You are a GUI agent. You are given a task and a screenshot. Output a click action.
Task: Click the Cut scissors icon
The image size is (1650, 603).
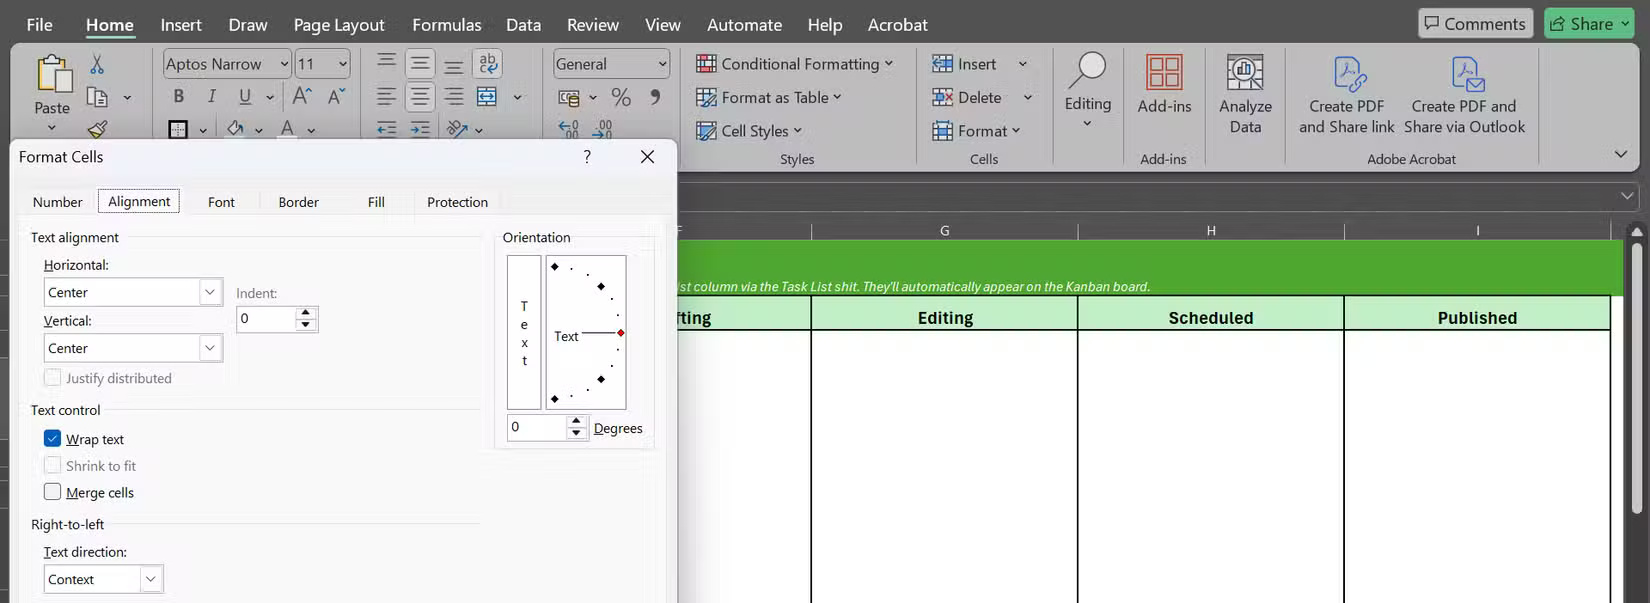(97, 64)
